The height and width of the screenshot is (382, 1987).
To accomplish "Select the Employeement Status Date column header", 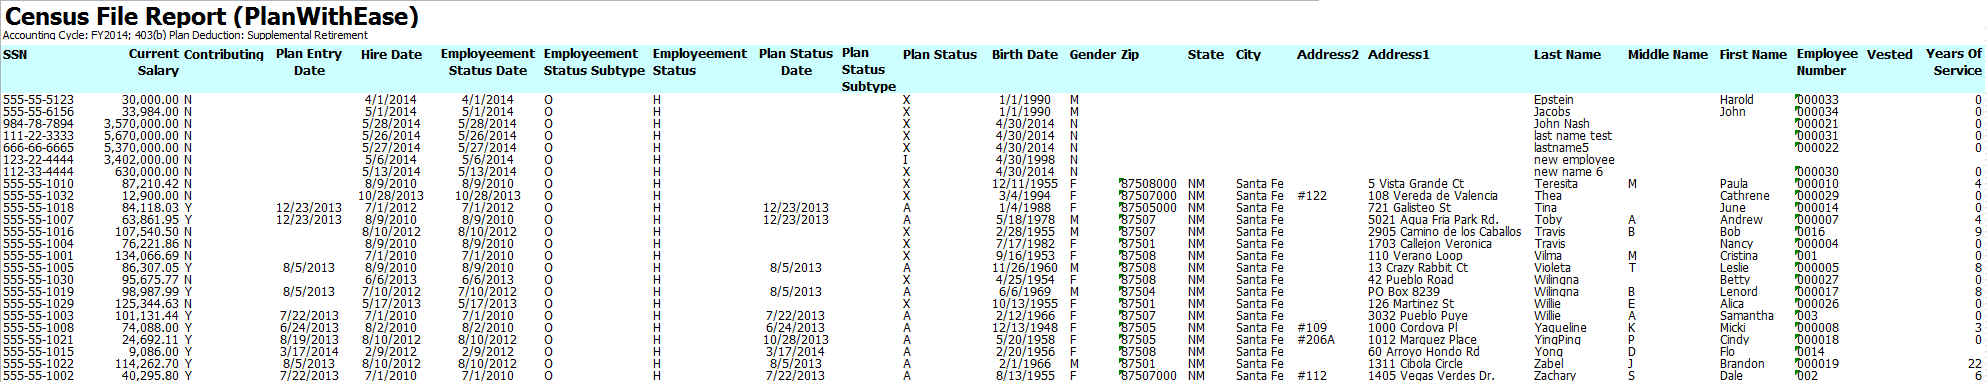I will [x=488, y=62].
